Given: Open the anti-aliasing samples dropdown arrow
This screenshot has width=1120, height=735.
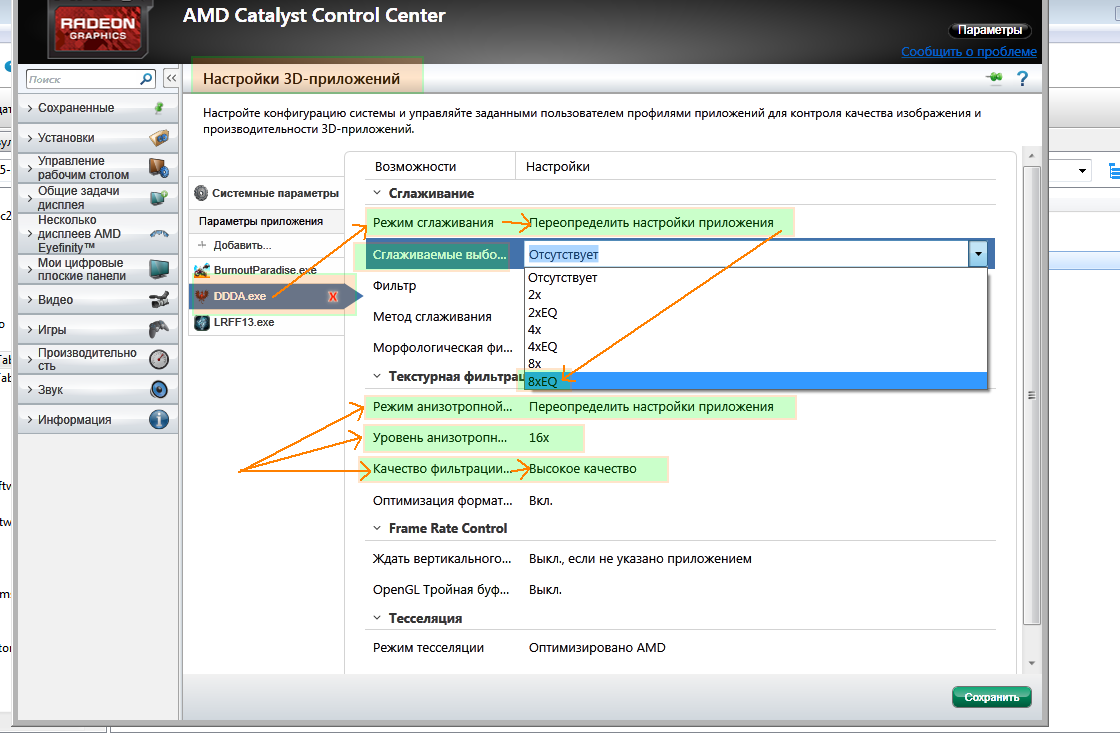Looking at the screenshot, I should [x=977, y=255].
